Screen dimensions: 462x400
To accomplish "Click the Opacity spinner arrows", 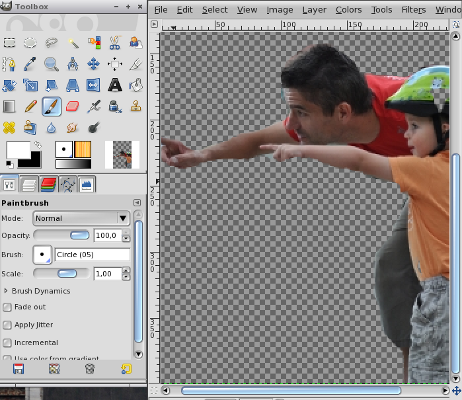I will (x=126, y=235).
